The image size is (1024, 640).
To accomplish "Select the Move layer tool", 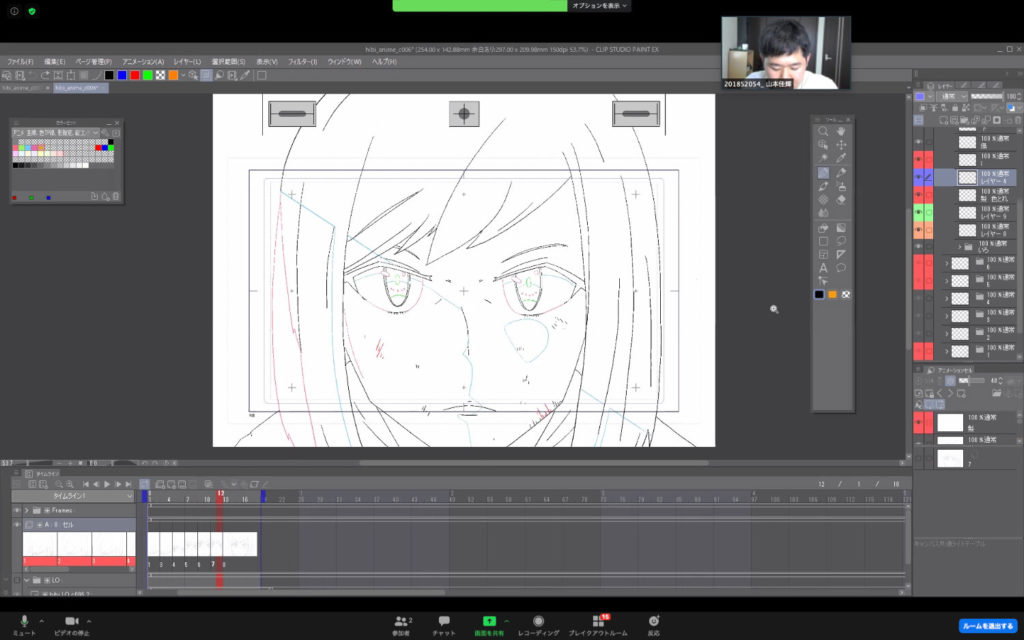I will click(x=840, y=145).
